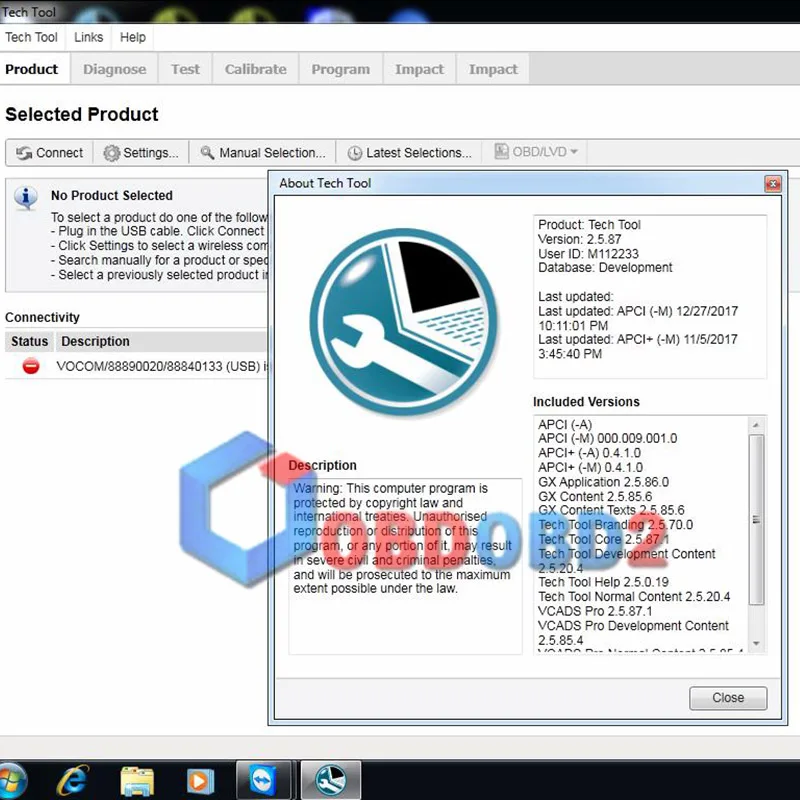
Task: Click the Status column header
Action: pos(30,341)
